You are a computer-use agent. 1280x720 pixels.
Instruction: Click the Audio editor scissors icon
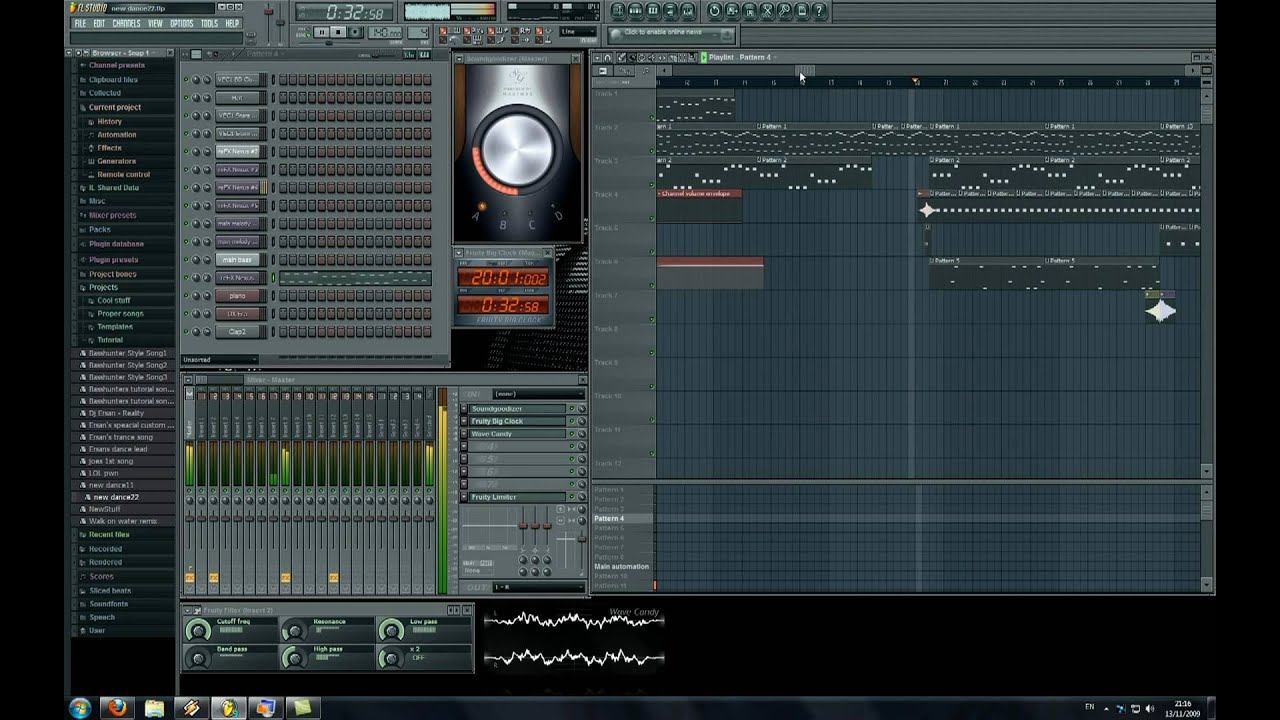(x=767, y=11)
